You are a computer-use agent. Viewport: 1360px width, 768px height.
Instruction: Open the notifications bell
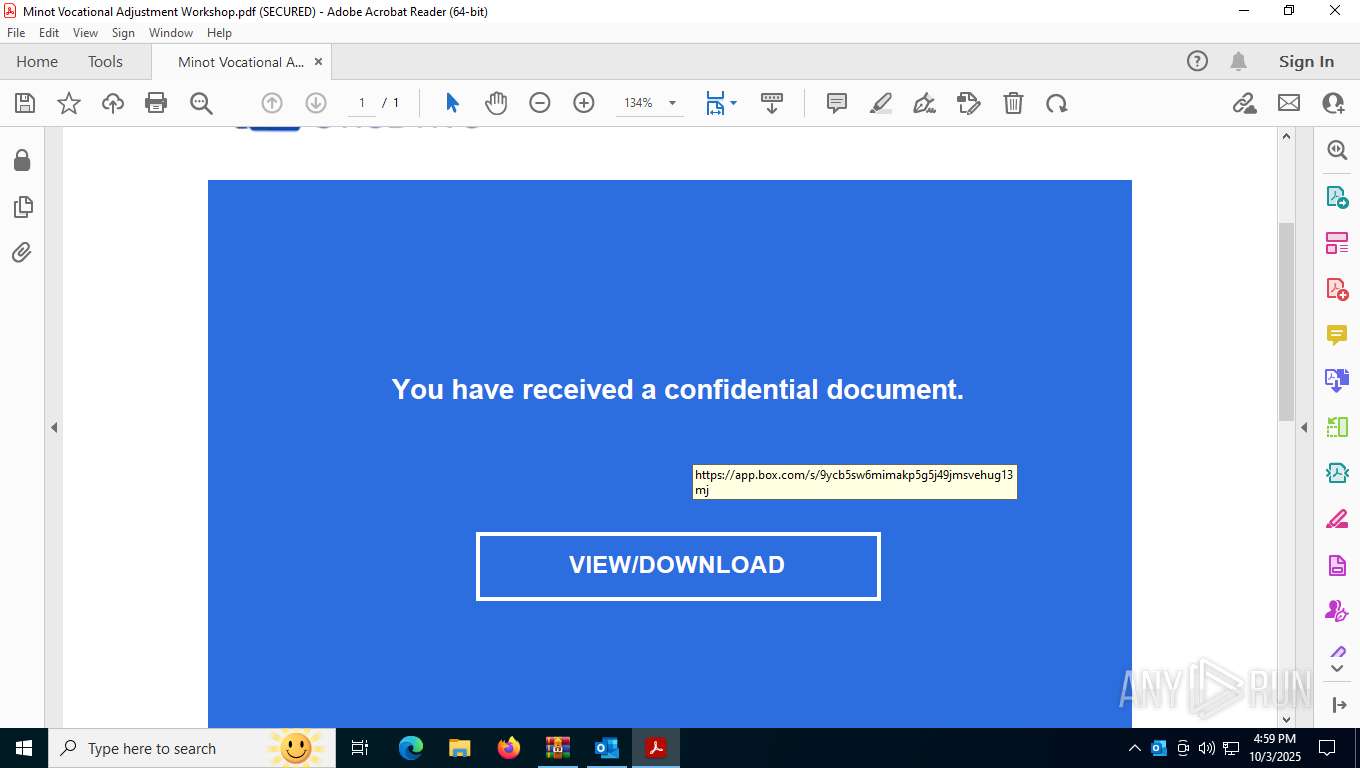pyautogui.click(x=1239, y=61)
